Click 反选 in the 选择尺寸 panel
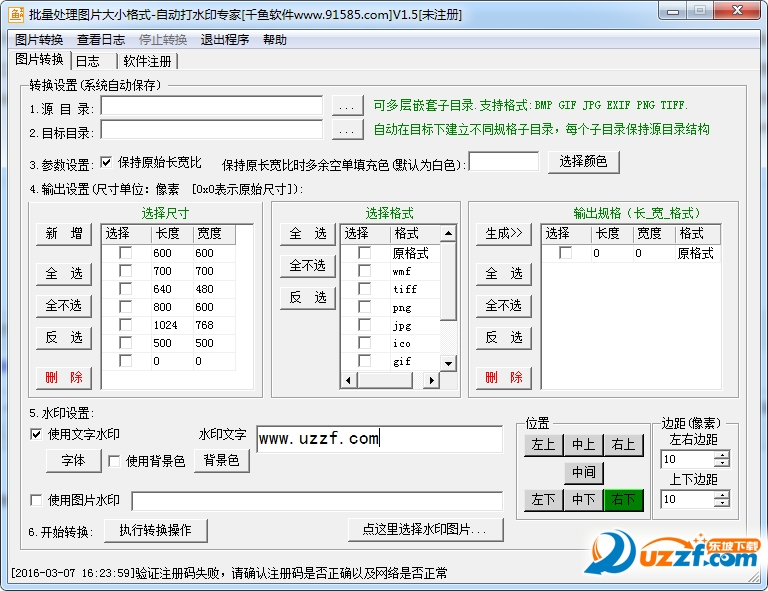 (64, 338)
